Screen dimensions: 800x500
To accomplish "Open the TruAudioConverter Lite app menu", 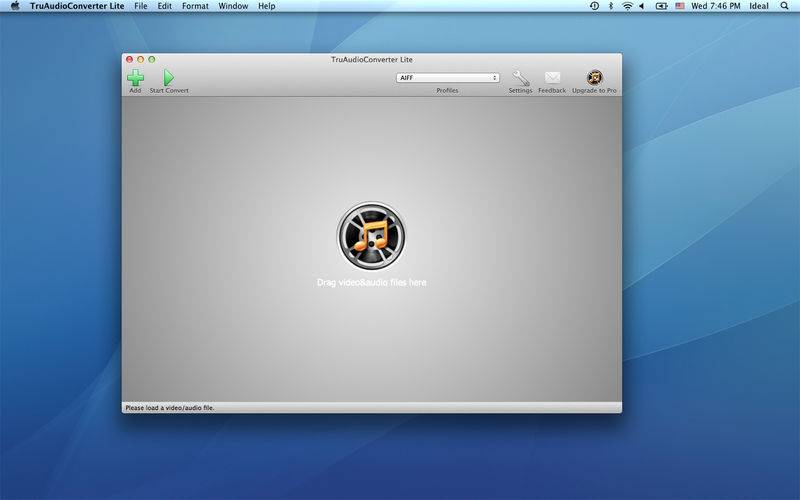I will 77,6.
